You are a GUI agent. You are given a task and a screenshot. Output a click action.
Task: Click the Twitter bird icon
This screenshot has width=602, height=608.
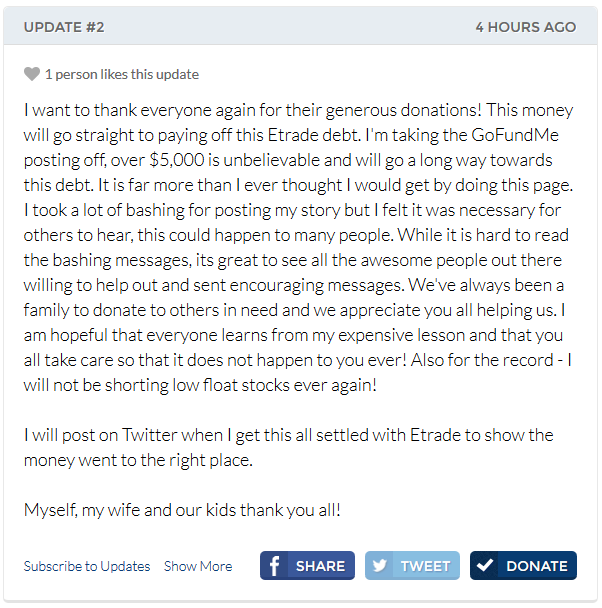pos(380,566)
